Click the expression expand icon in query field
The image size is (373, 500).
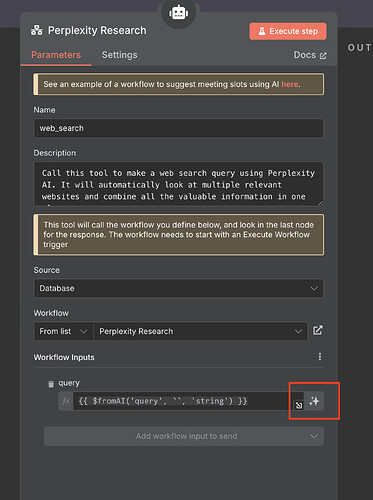click(x=299, y=405)
